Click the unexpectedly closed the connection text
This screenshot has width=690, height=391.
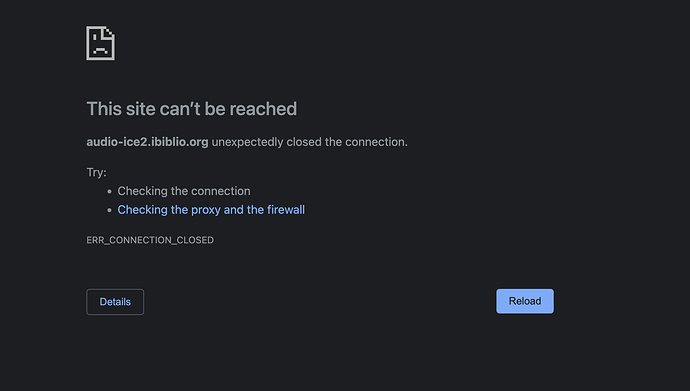click(x=310, y=142)
